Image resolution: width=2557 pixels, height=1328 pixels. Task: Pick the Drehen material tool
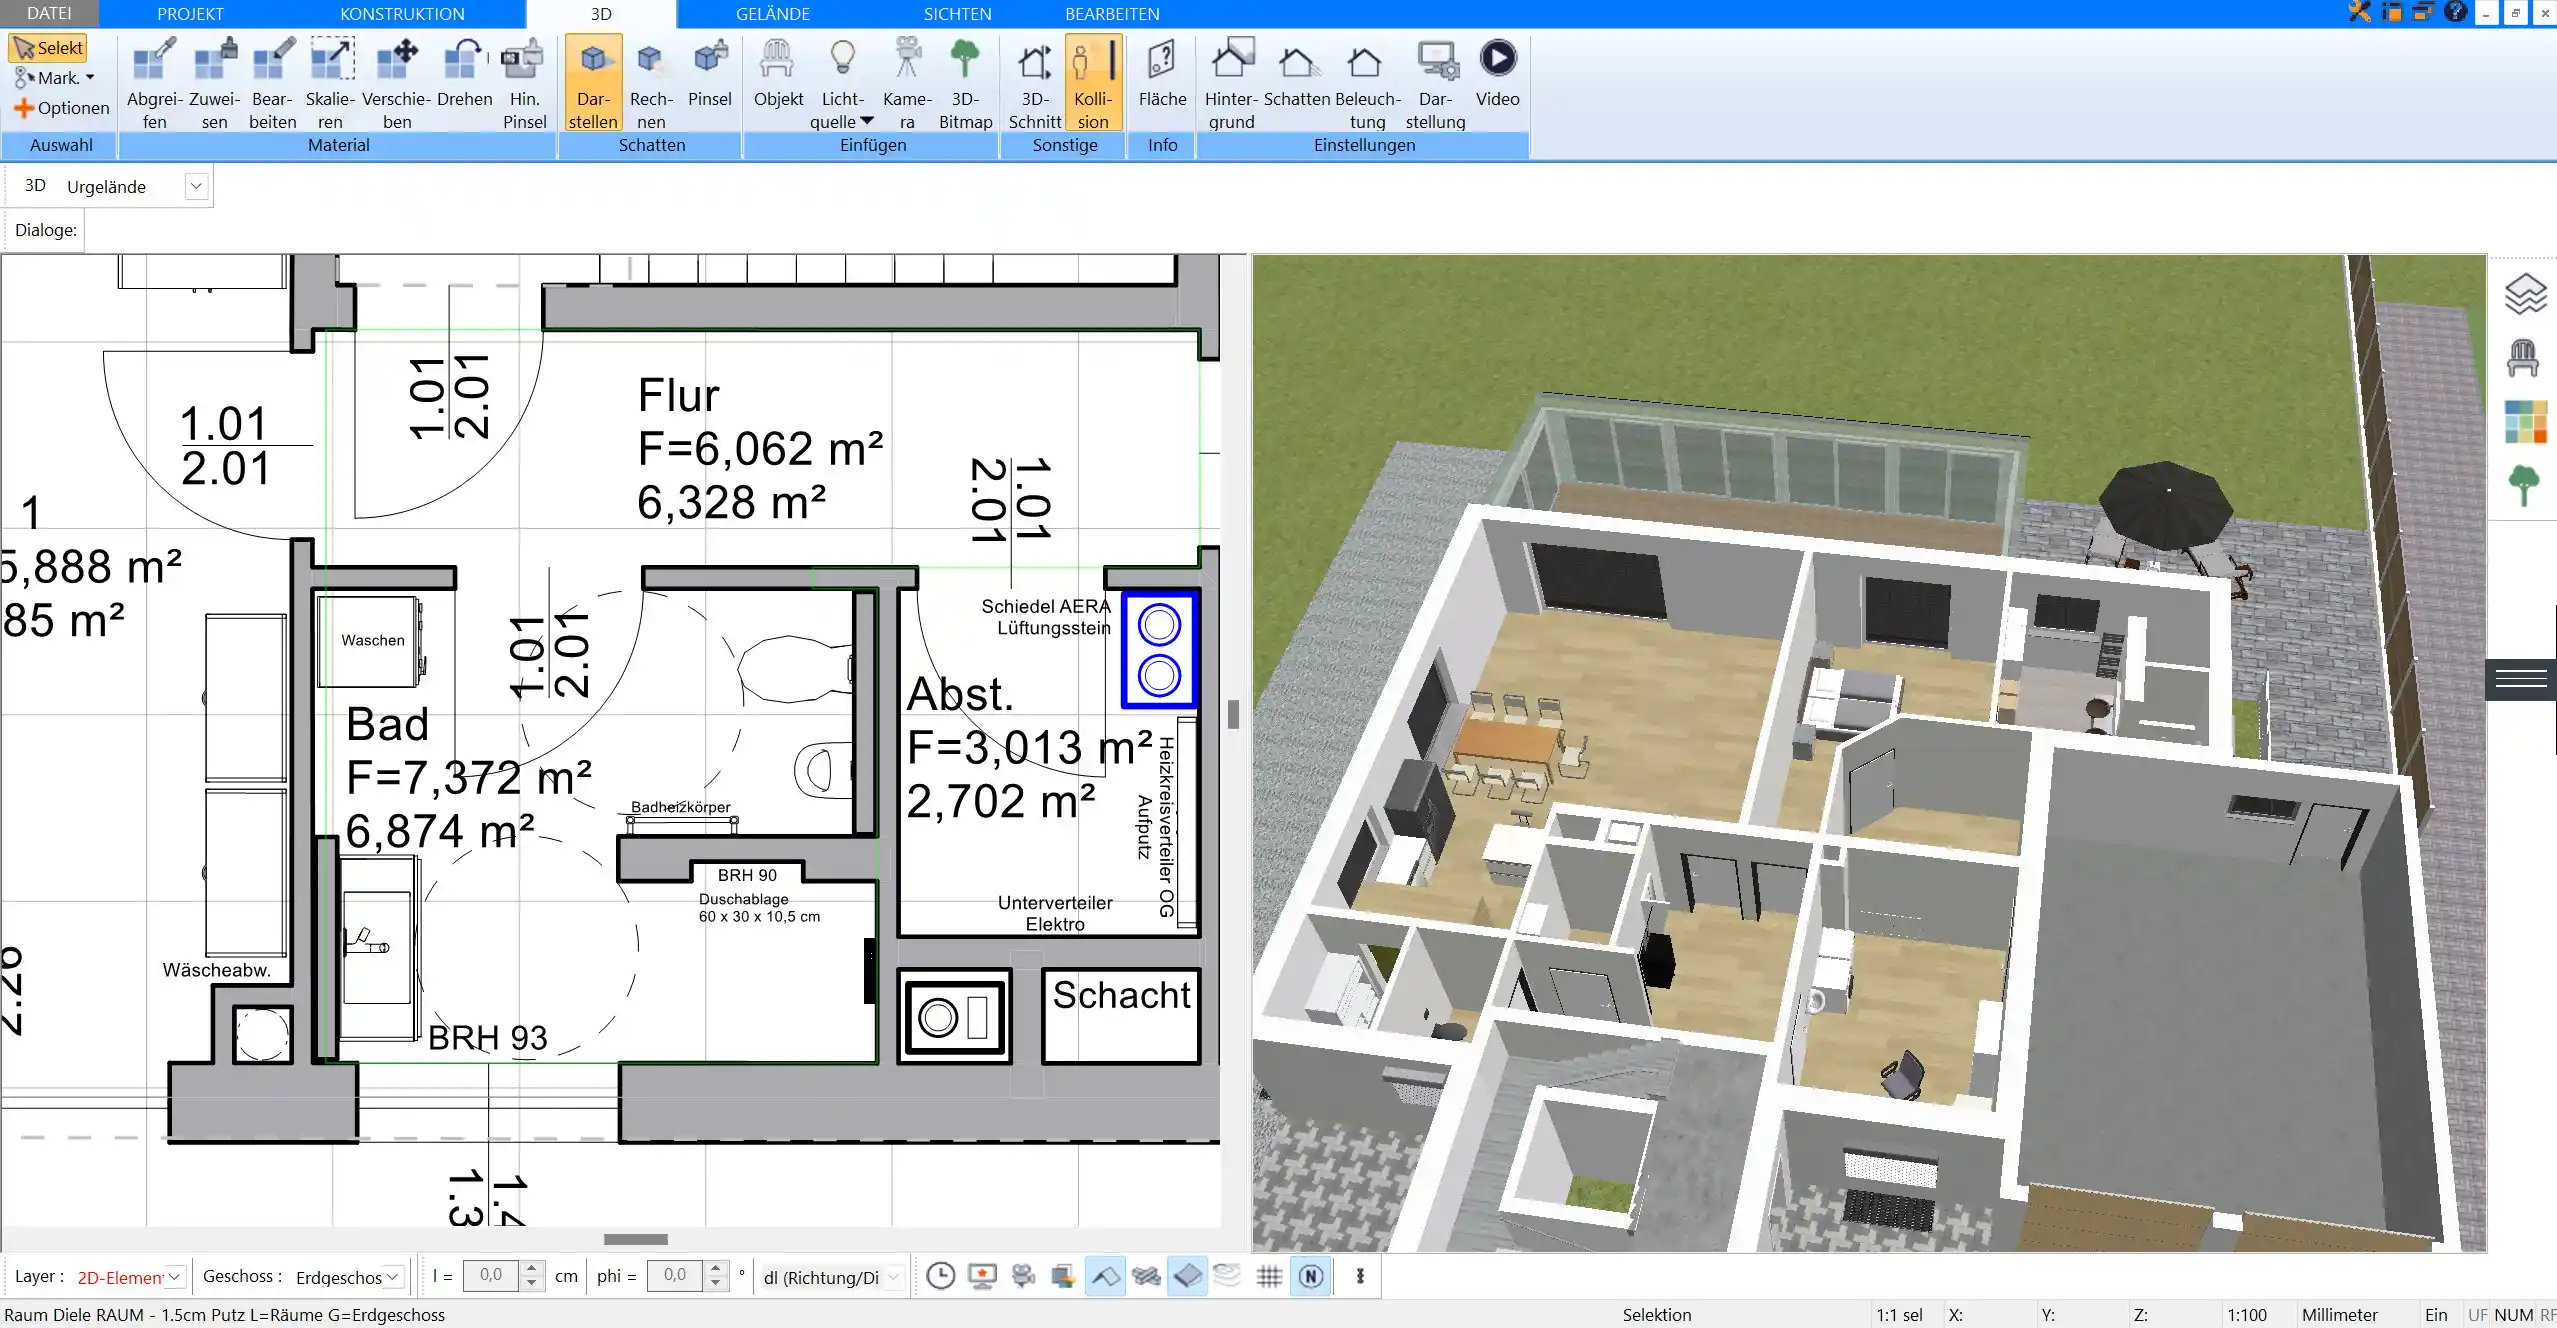[464, 73]
